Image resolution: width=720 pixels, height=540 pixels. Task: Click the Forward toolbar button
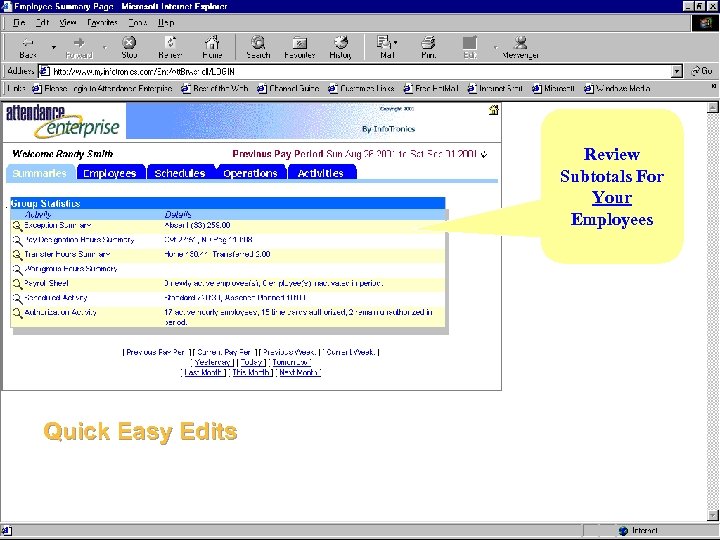coord(79,47)
